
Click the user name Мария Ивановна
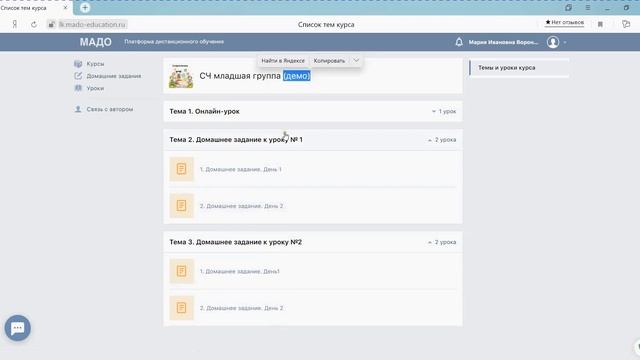pyautogui.click(x=503, y=42)
